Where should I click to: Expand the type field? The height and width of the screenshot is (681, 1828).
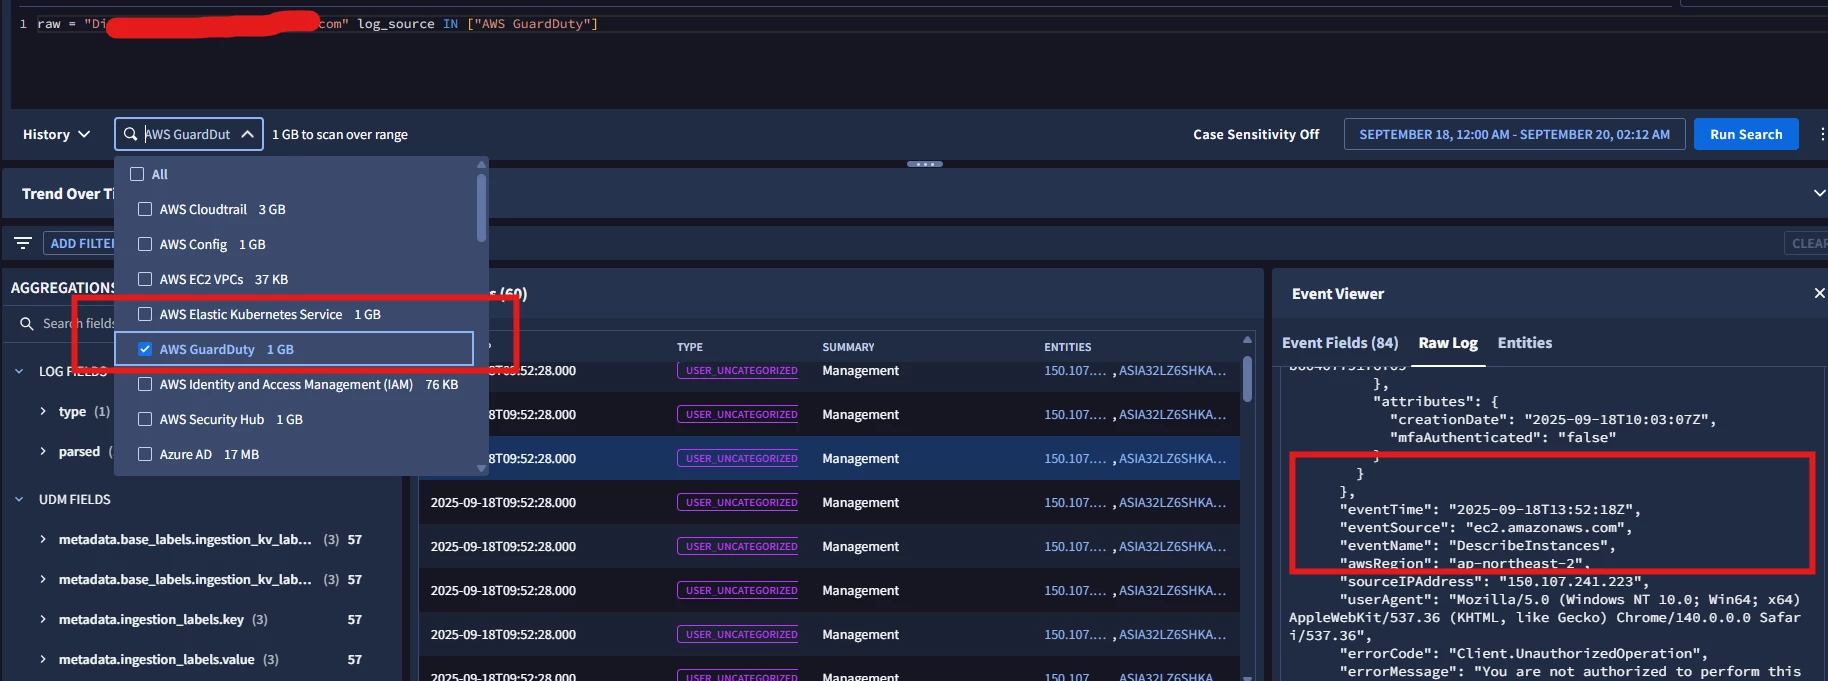click(x=42, y=411)
